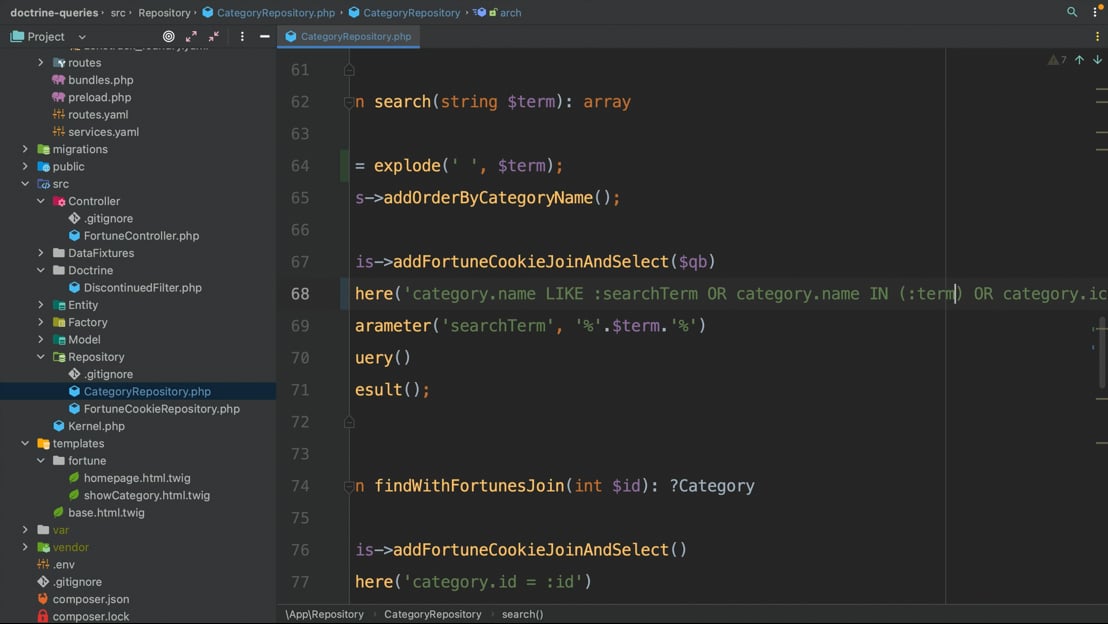Image resolution: width=1108 pixels, height=624 pixels.
Task: Open the .env file in tree
Action: [x=64, y=565]
